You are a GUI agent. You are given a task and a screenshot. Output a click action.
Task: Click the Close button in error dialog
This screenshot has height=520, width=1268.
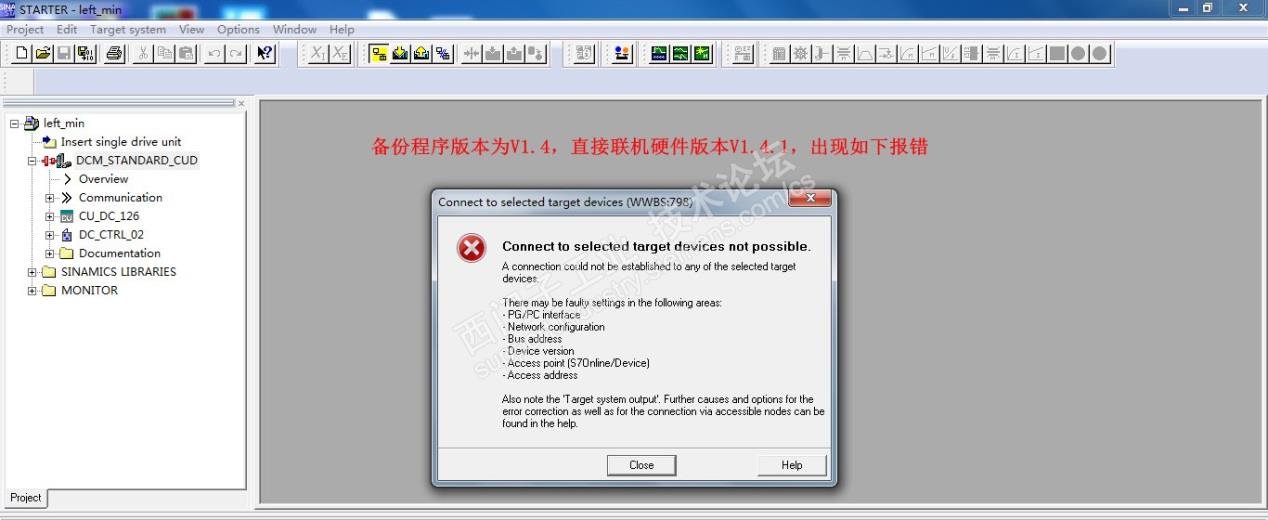tap(642, 465)
